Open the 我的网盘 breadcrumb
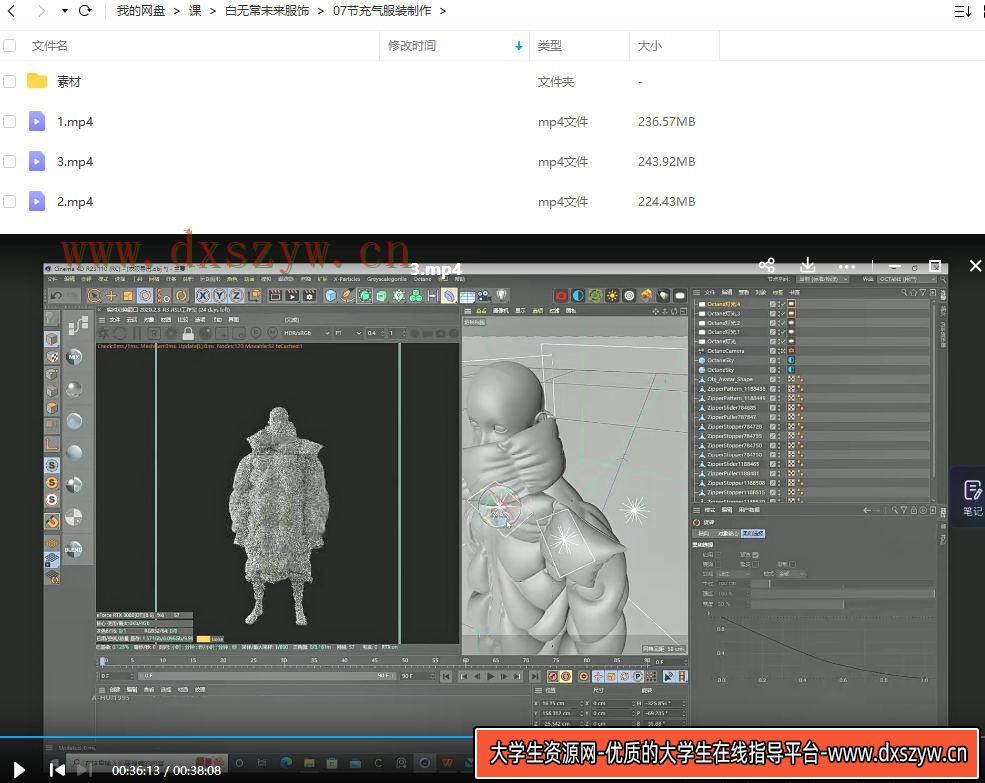The width and height of the screenshot is (985, 783). point(141,11)
